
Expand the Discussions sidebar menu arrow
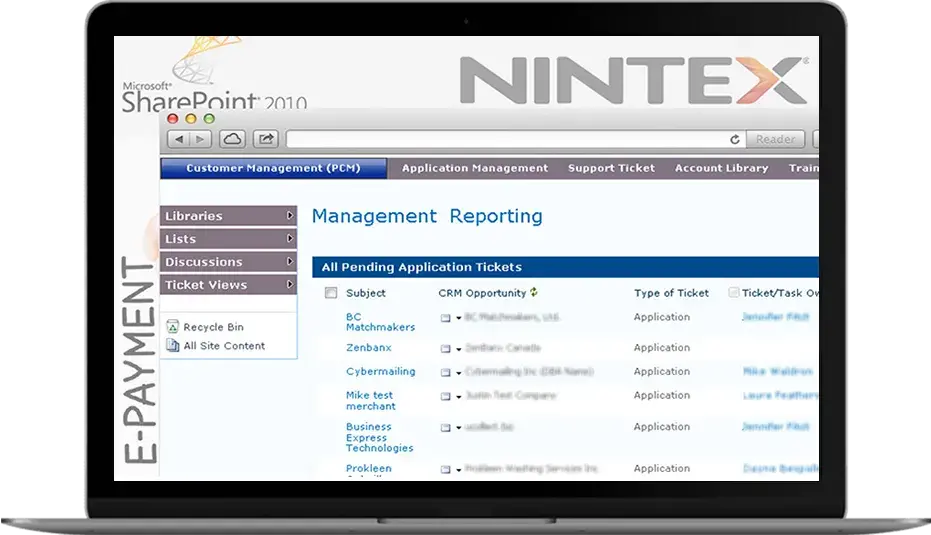[x=290, y=261]
